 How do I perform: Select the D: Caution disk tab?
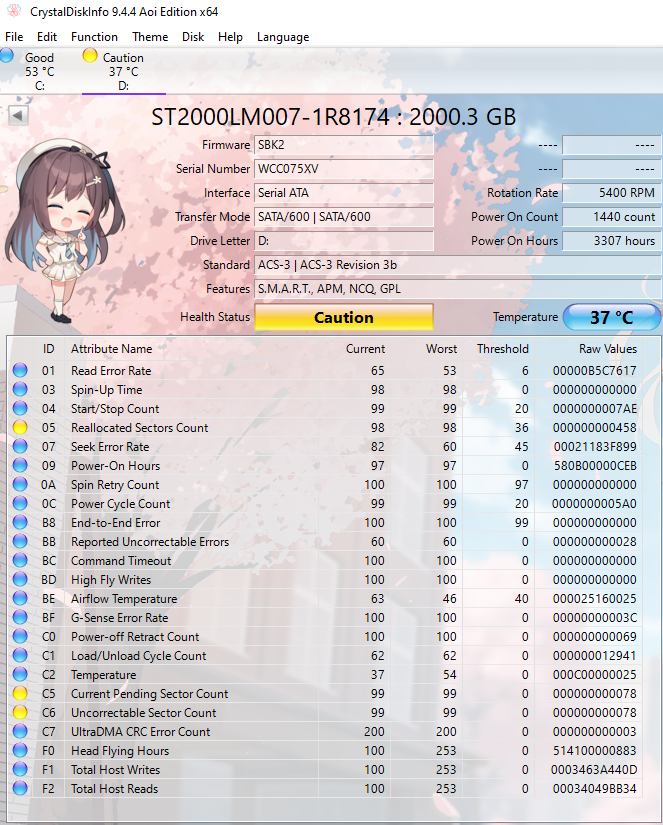124,71
